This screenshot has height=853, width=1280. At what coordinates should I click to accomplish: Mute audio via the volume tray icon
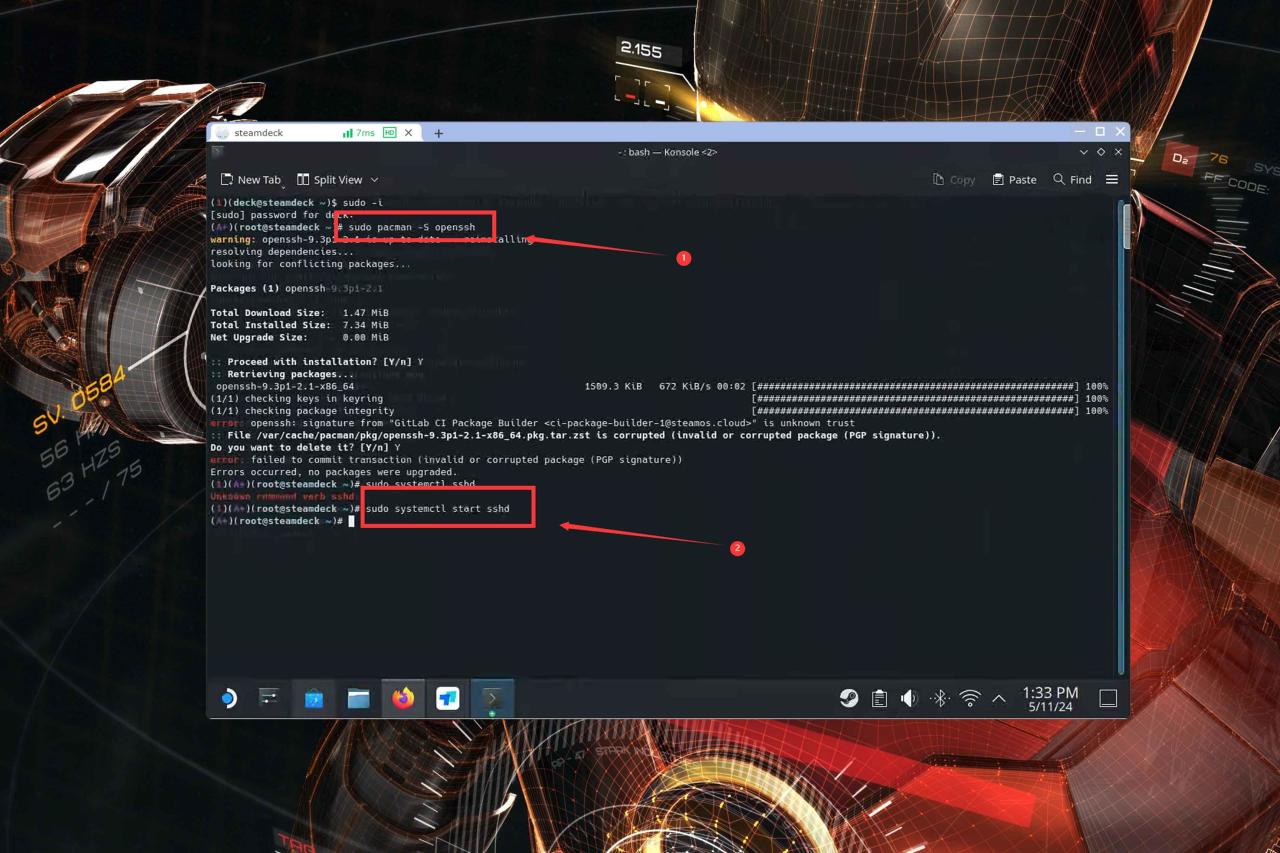coord(909,698)
